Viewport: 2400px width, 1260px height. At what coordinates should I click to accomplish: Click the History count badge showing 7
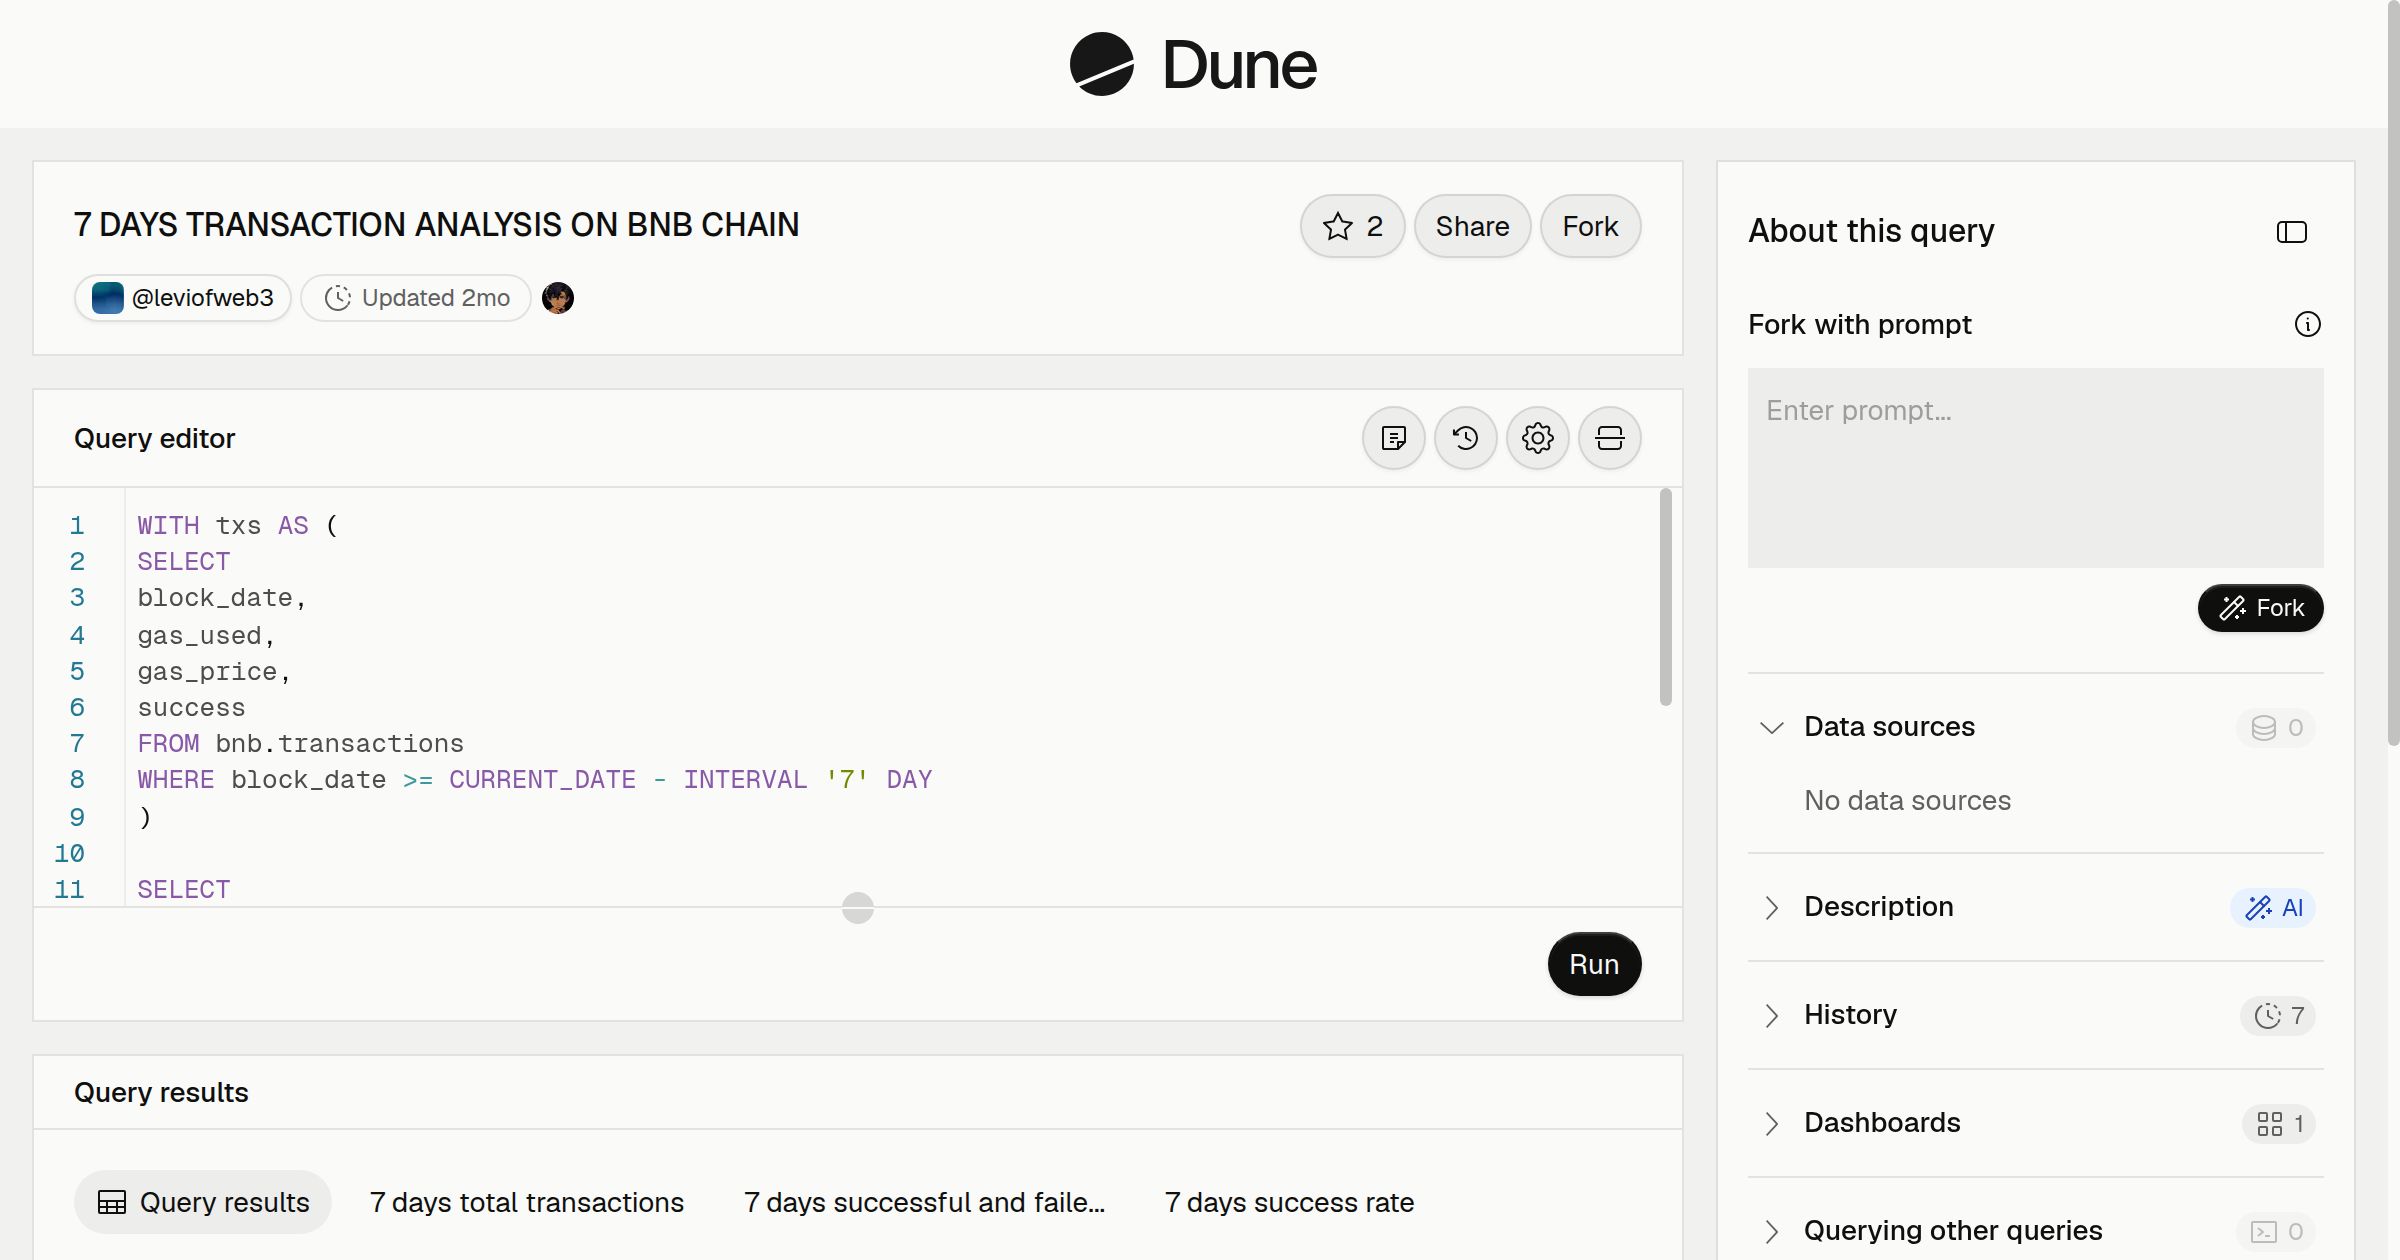[2278, 1016]
